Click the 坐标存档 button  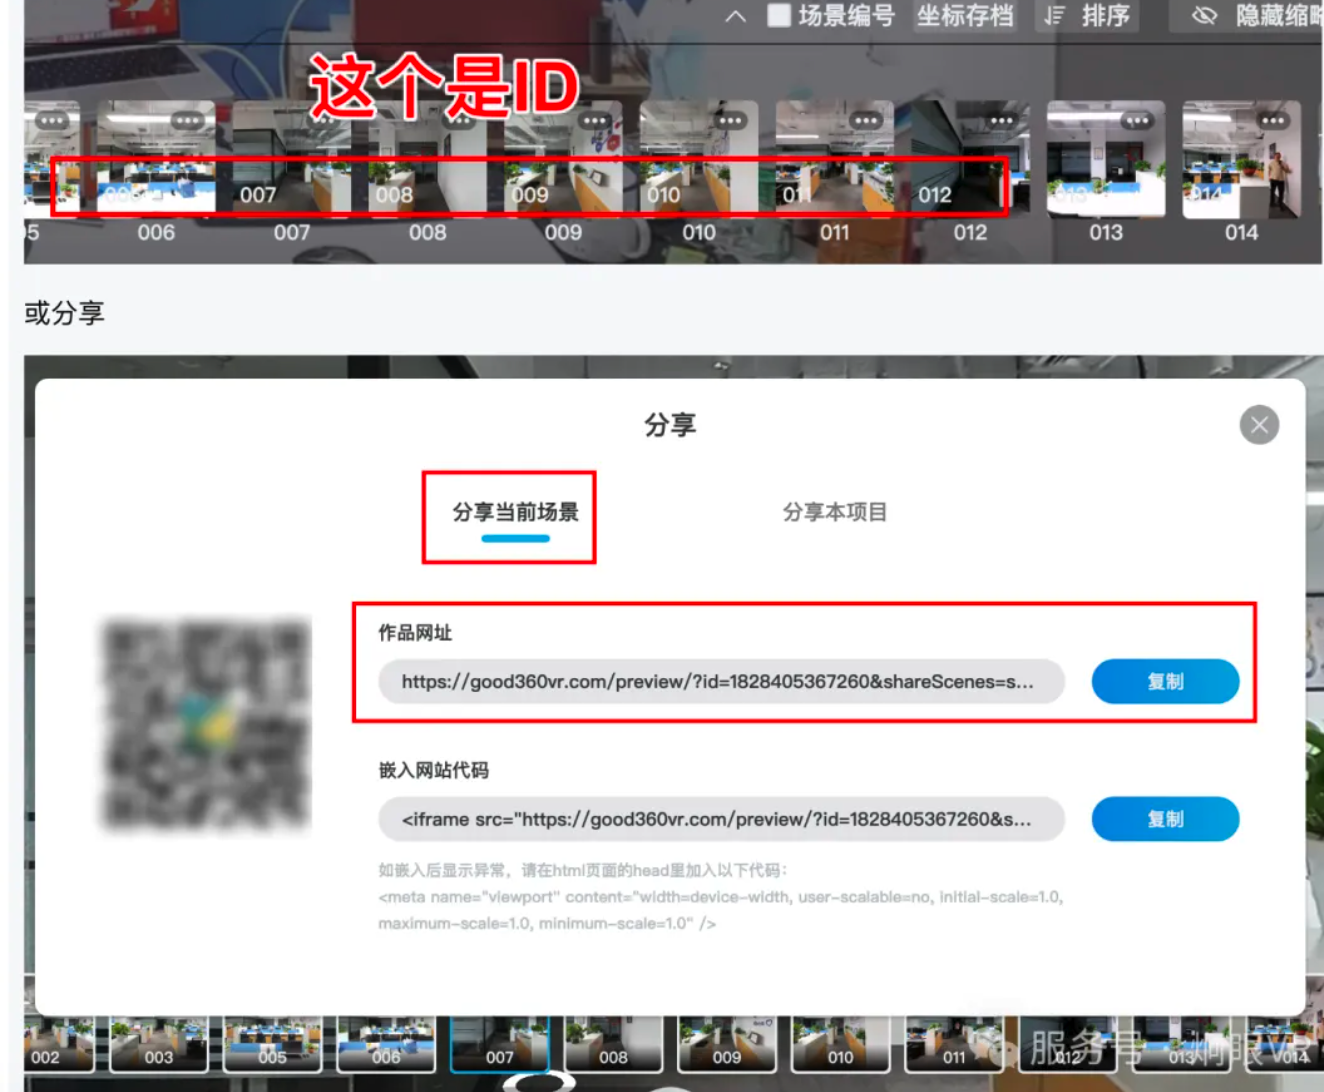coord(965,16)
